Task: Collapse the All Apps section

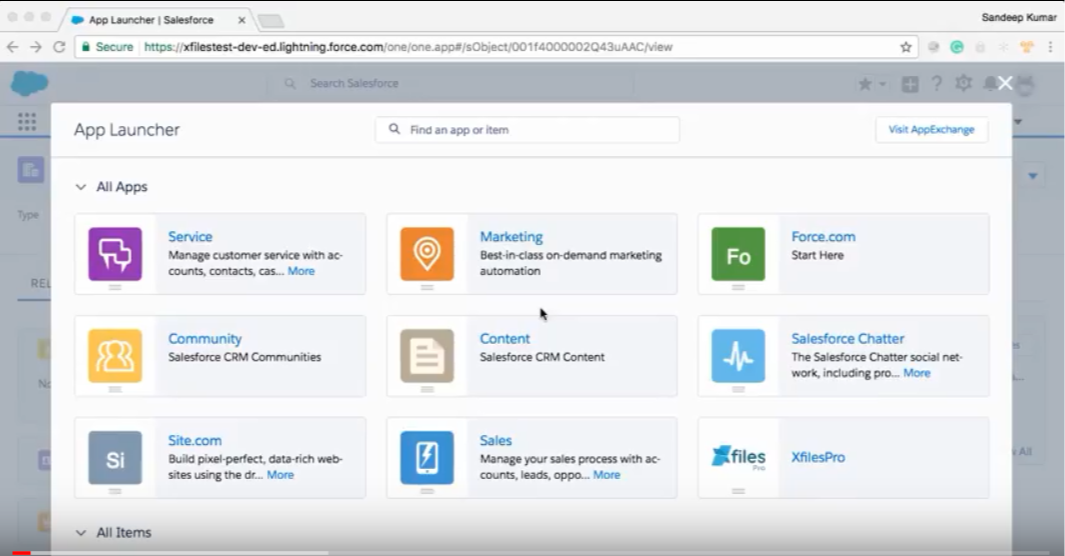Action: tap(81, 187)
